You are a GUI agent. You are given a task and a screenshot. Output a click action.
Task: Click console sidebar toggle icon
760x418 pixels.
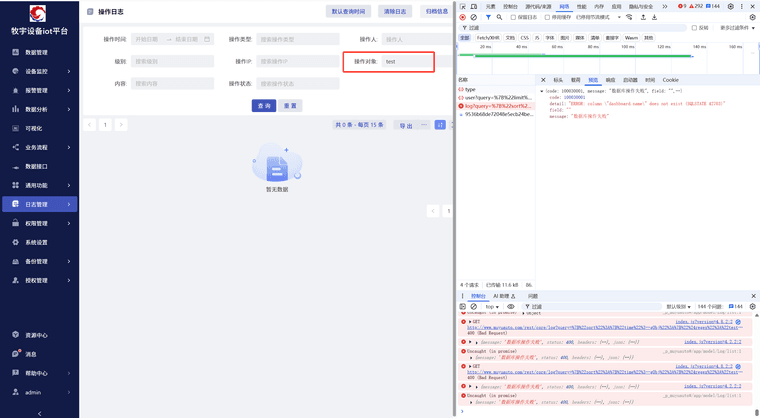[x=462, y=306]
